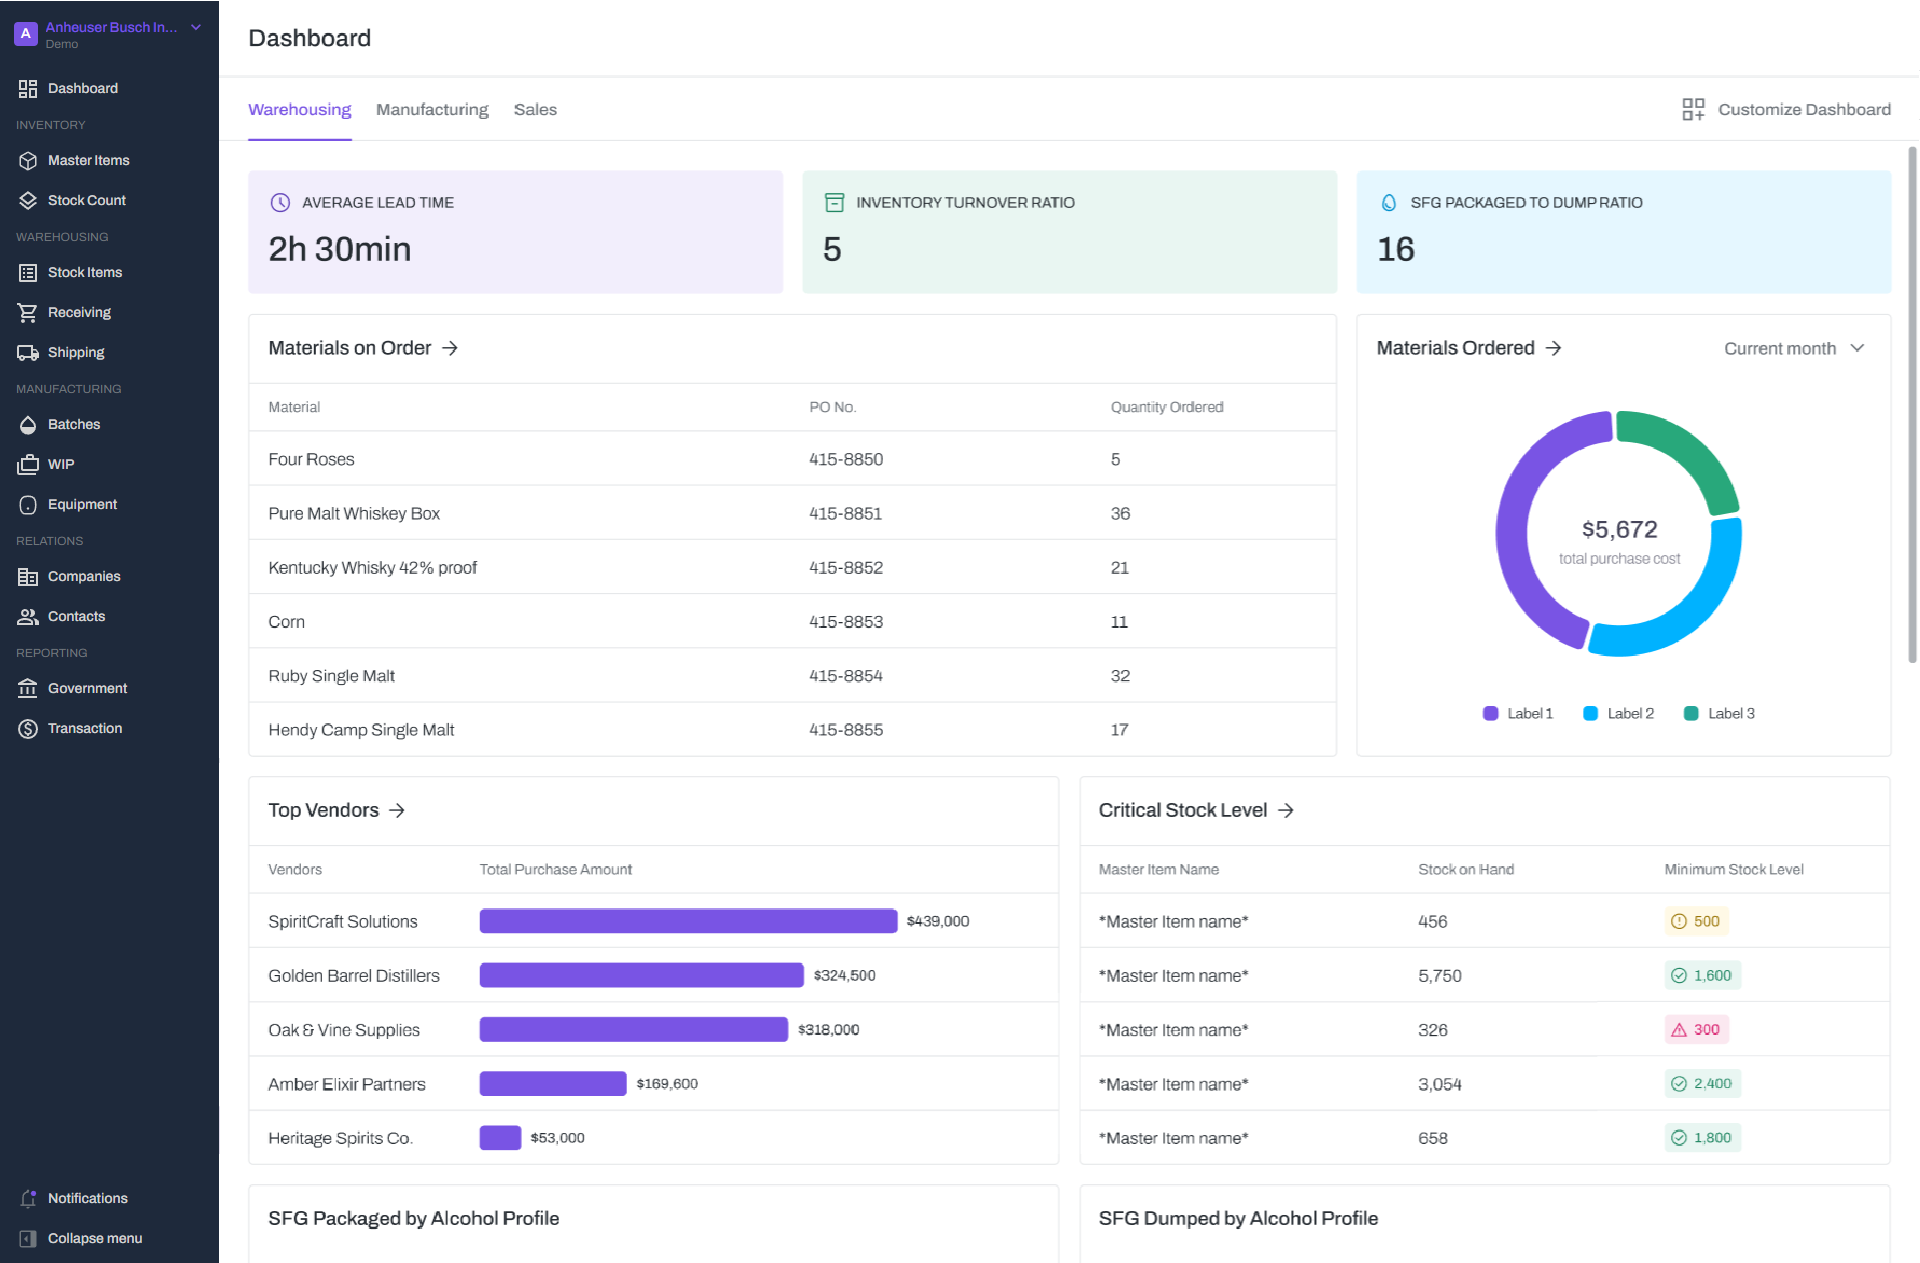Switch to the Manufacturing tab
The image size is (1920, 1263).
tap(432, 109)
